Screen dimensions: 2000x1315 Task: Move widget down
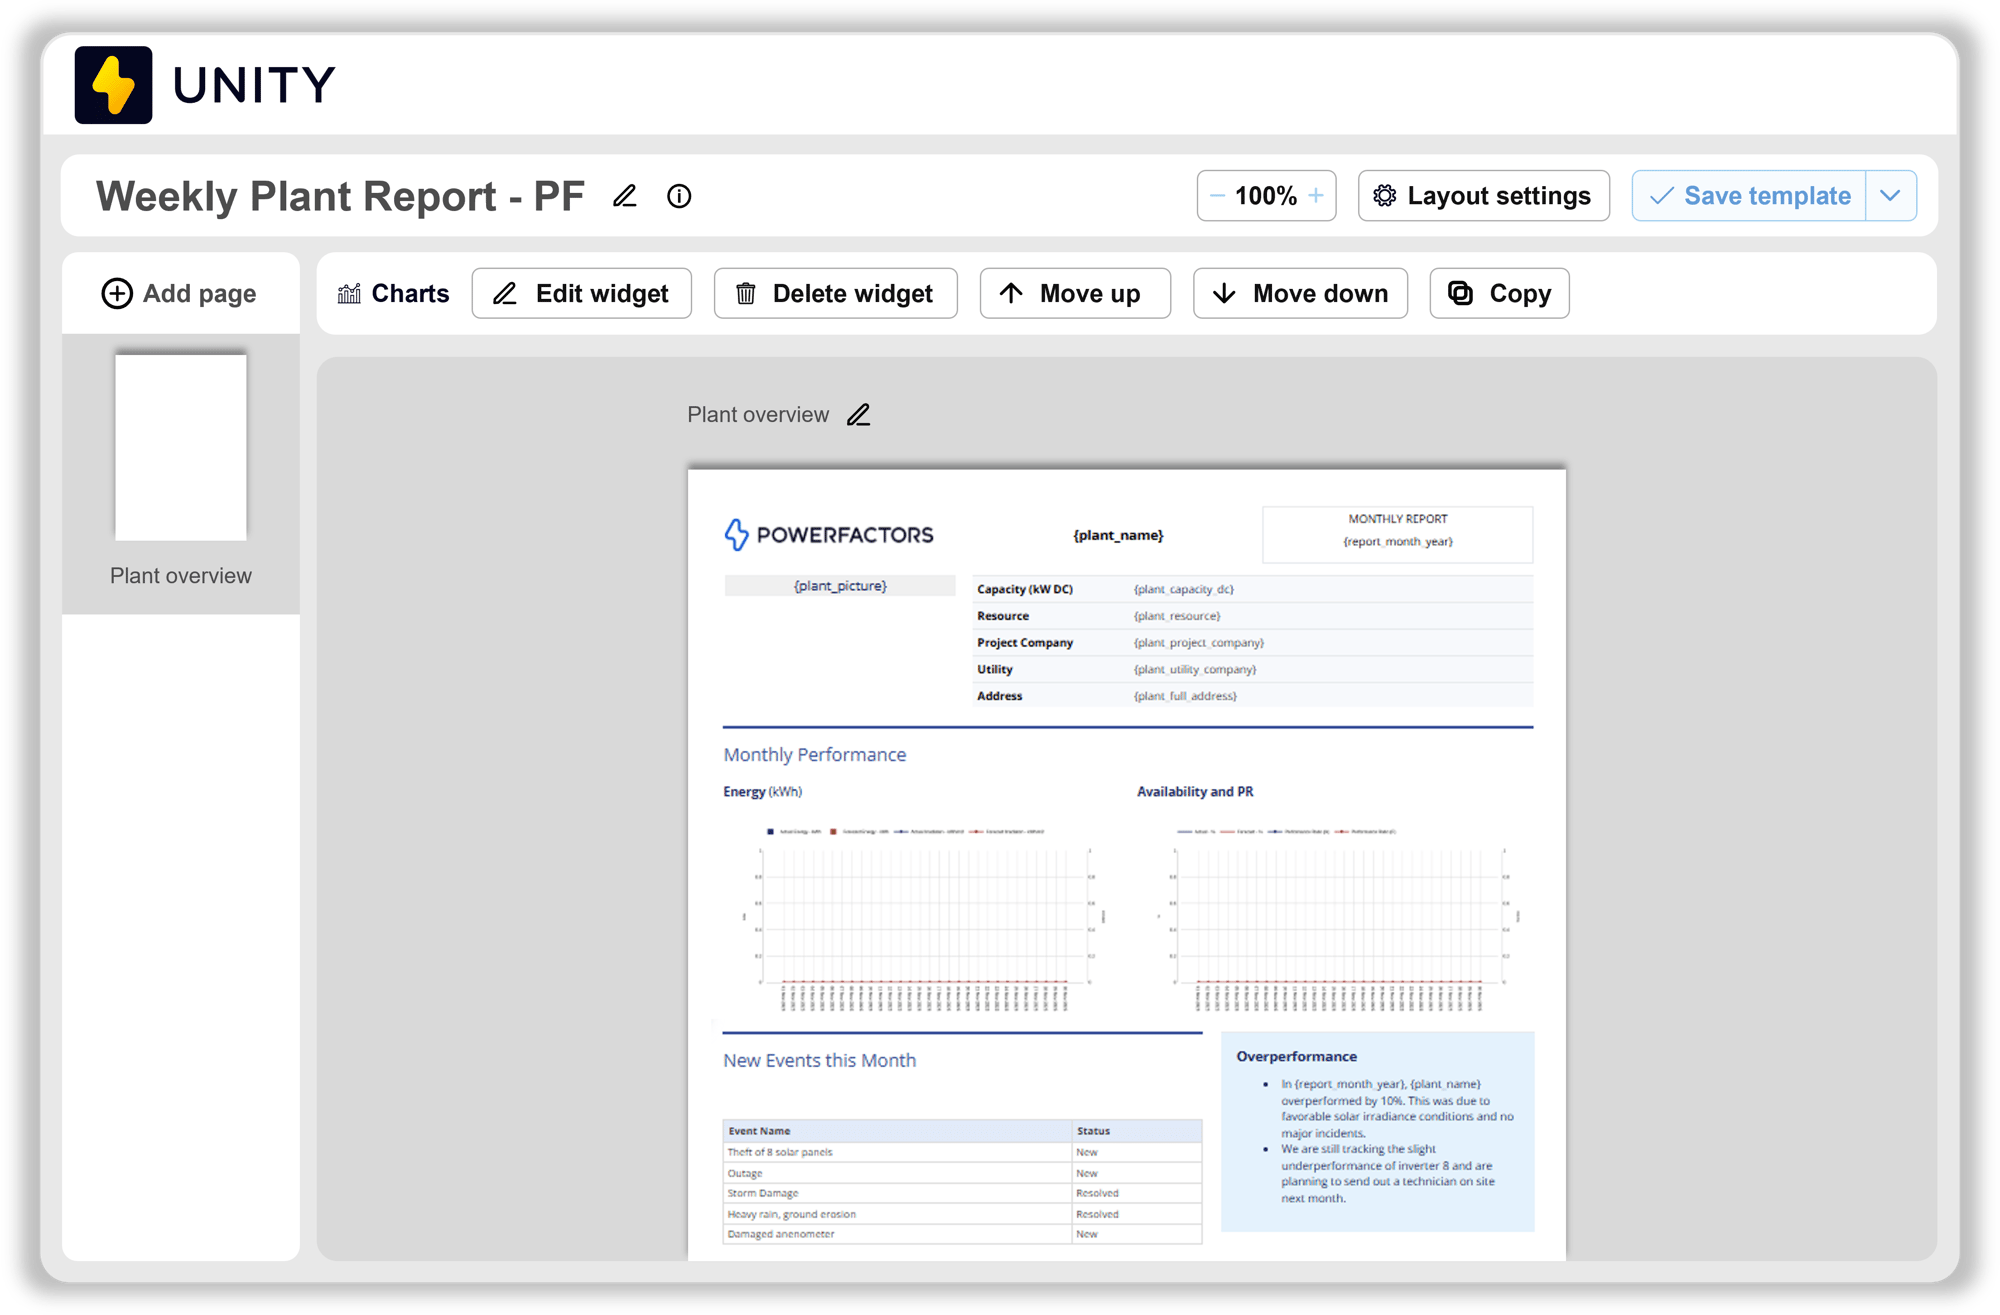pos(1300,294)
